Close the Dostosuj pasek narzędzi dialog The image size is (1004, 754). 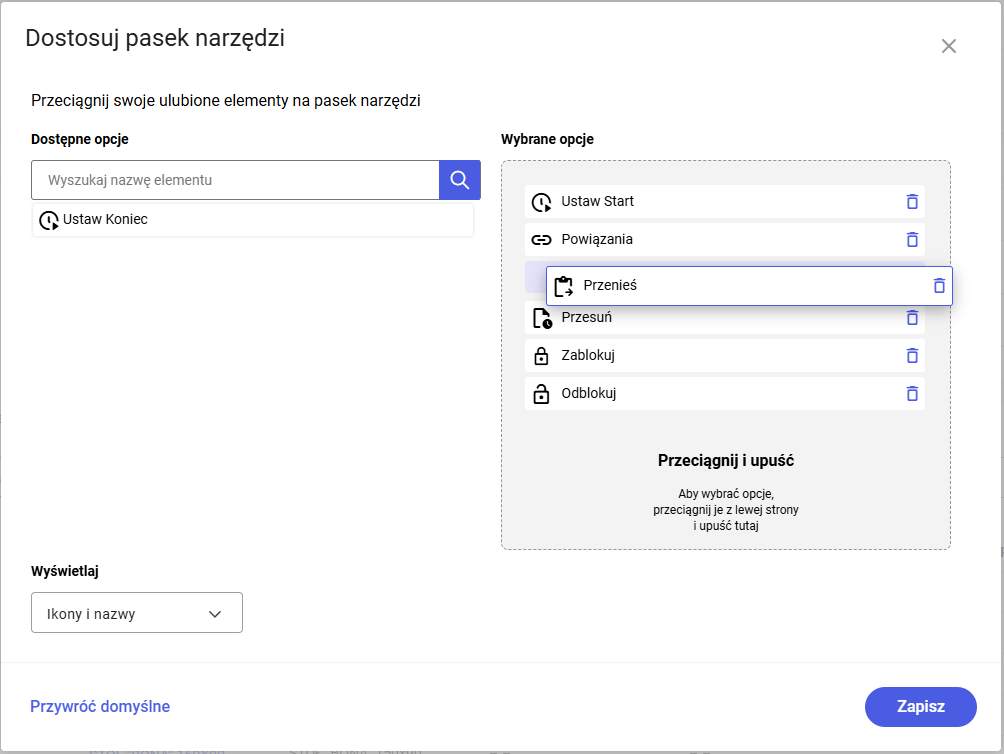click(949, 46)
